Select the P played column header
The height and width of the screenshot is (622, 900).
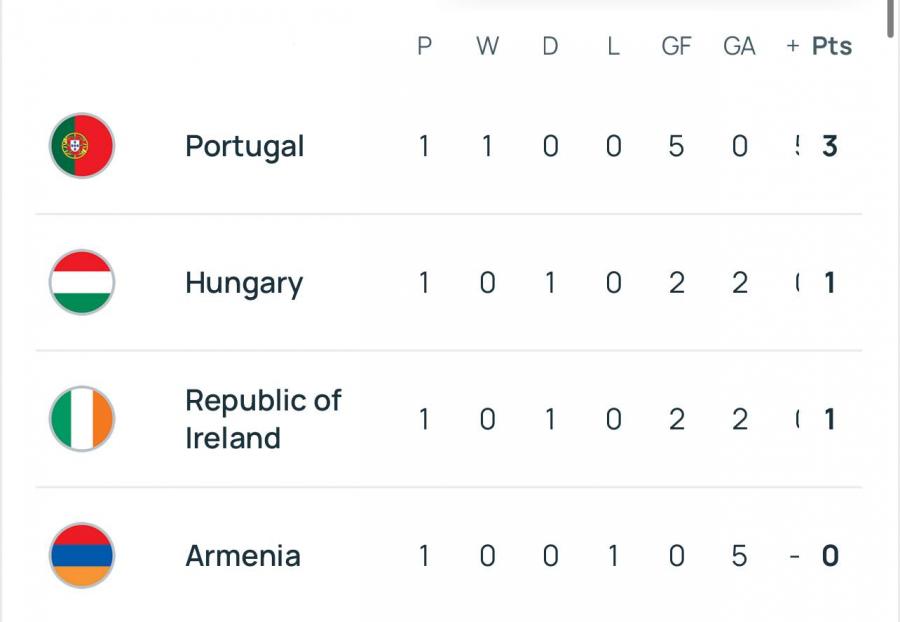[424, 46]
